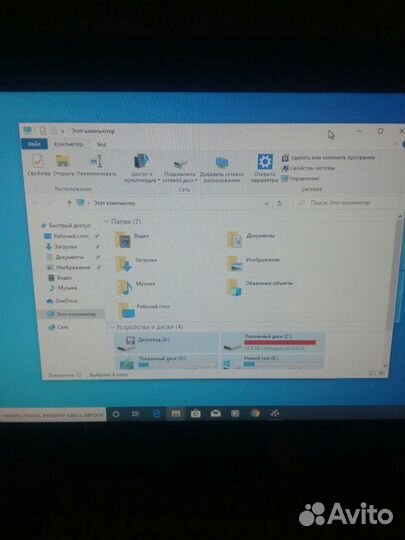
Task: Collapse the Устройства и диски (4) group
Action: (112, 327)
